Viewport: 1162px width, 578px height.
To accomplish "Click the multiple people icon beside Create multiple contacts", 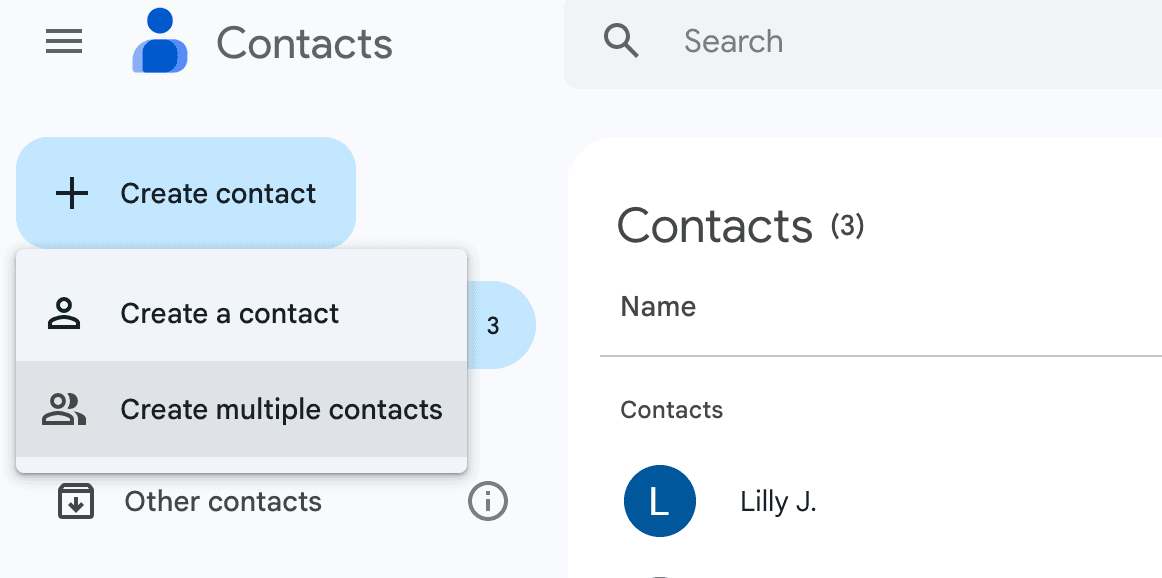I will [63, 408].
